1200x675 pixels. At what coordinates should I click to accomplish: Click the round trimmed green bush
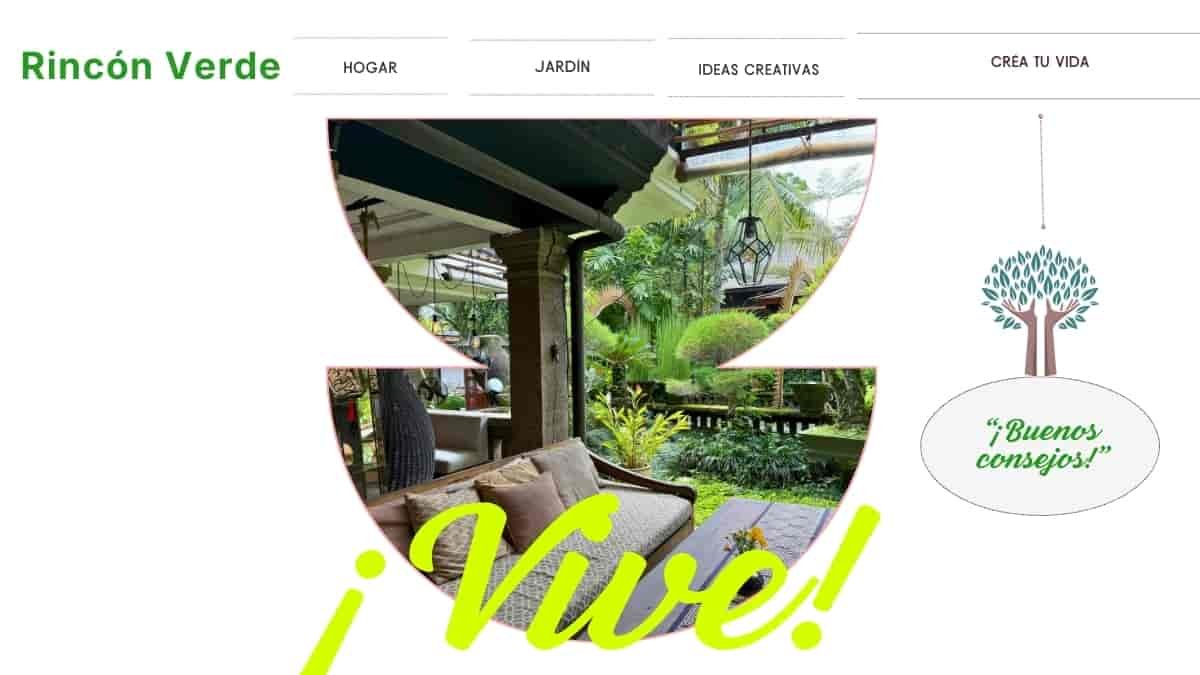[x=722, y=337]
